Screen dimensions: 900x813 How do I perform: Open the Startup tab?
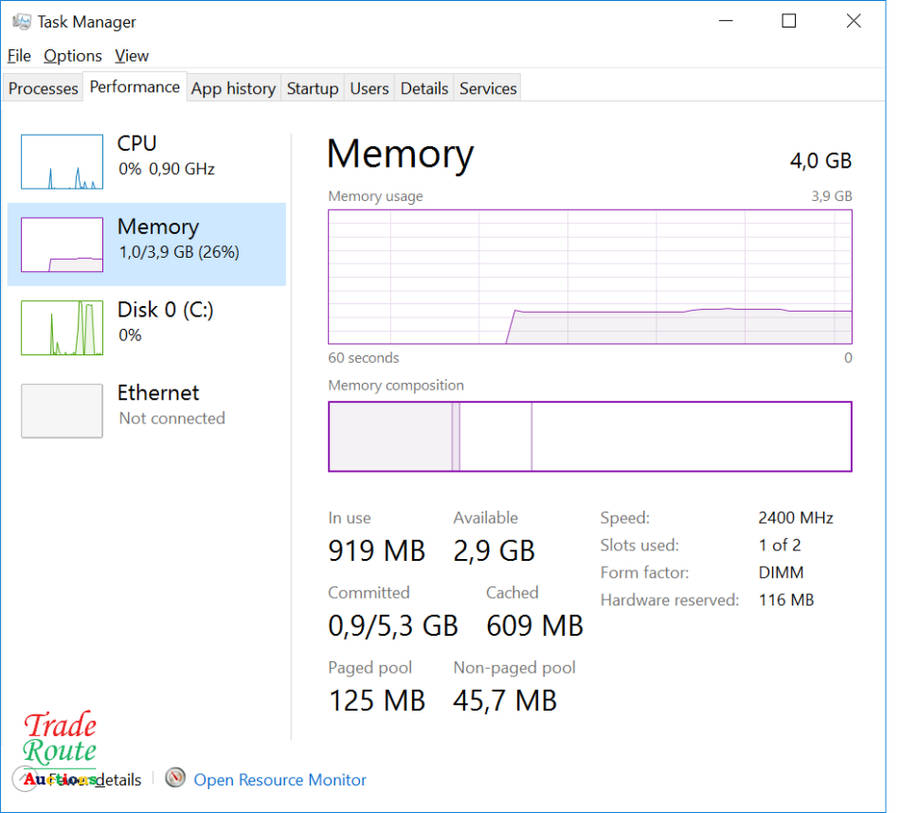pyautogui.click(x=312, y=89)
